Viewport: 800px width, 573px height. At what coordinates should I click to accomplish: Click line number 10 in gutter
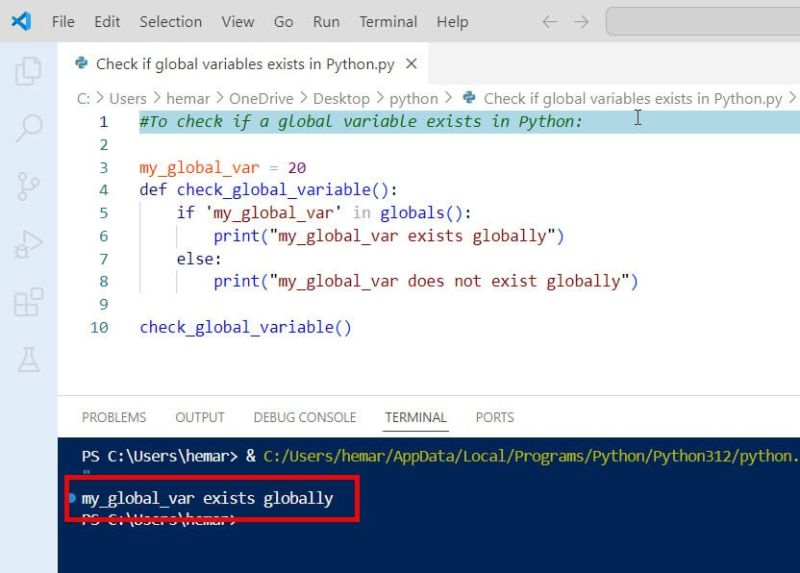pyautogui.click(x=99, y=328)
